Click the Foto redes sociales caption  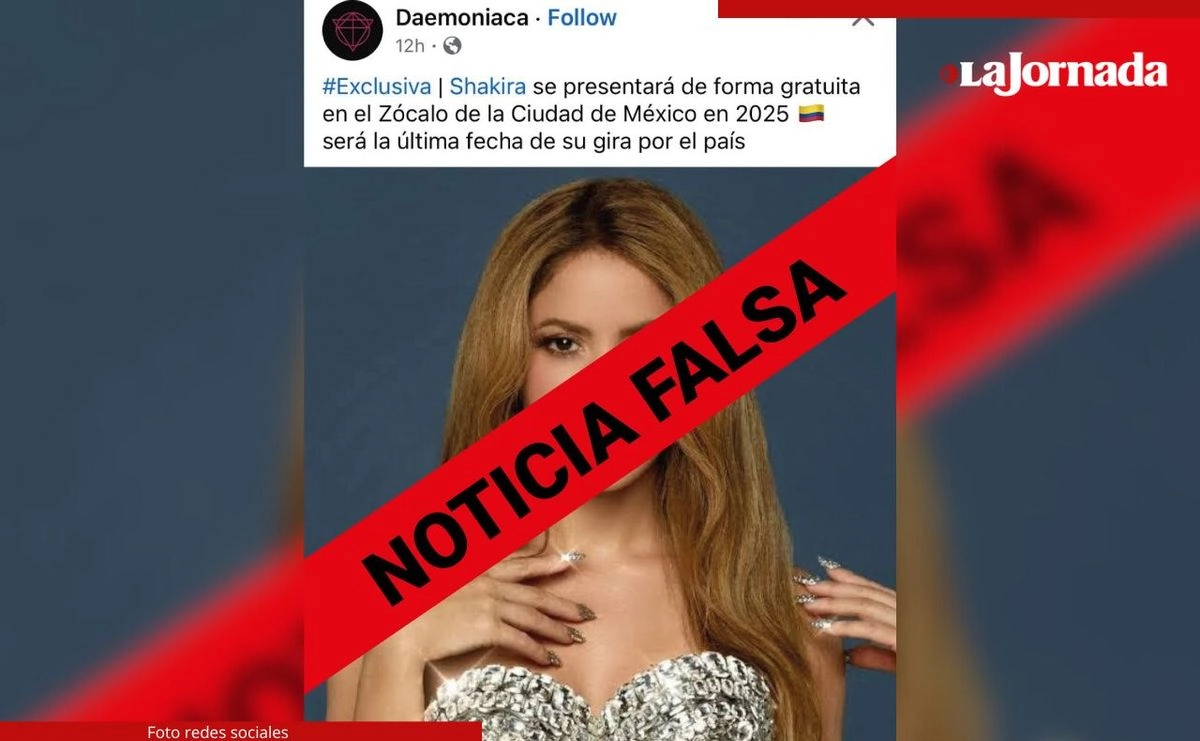[x=217, y=732]
